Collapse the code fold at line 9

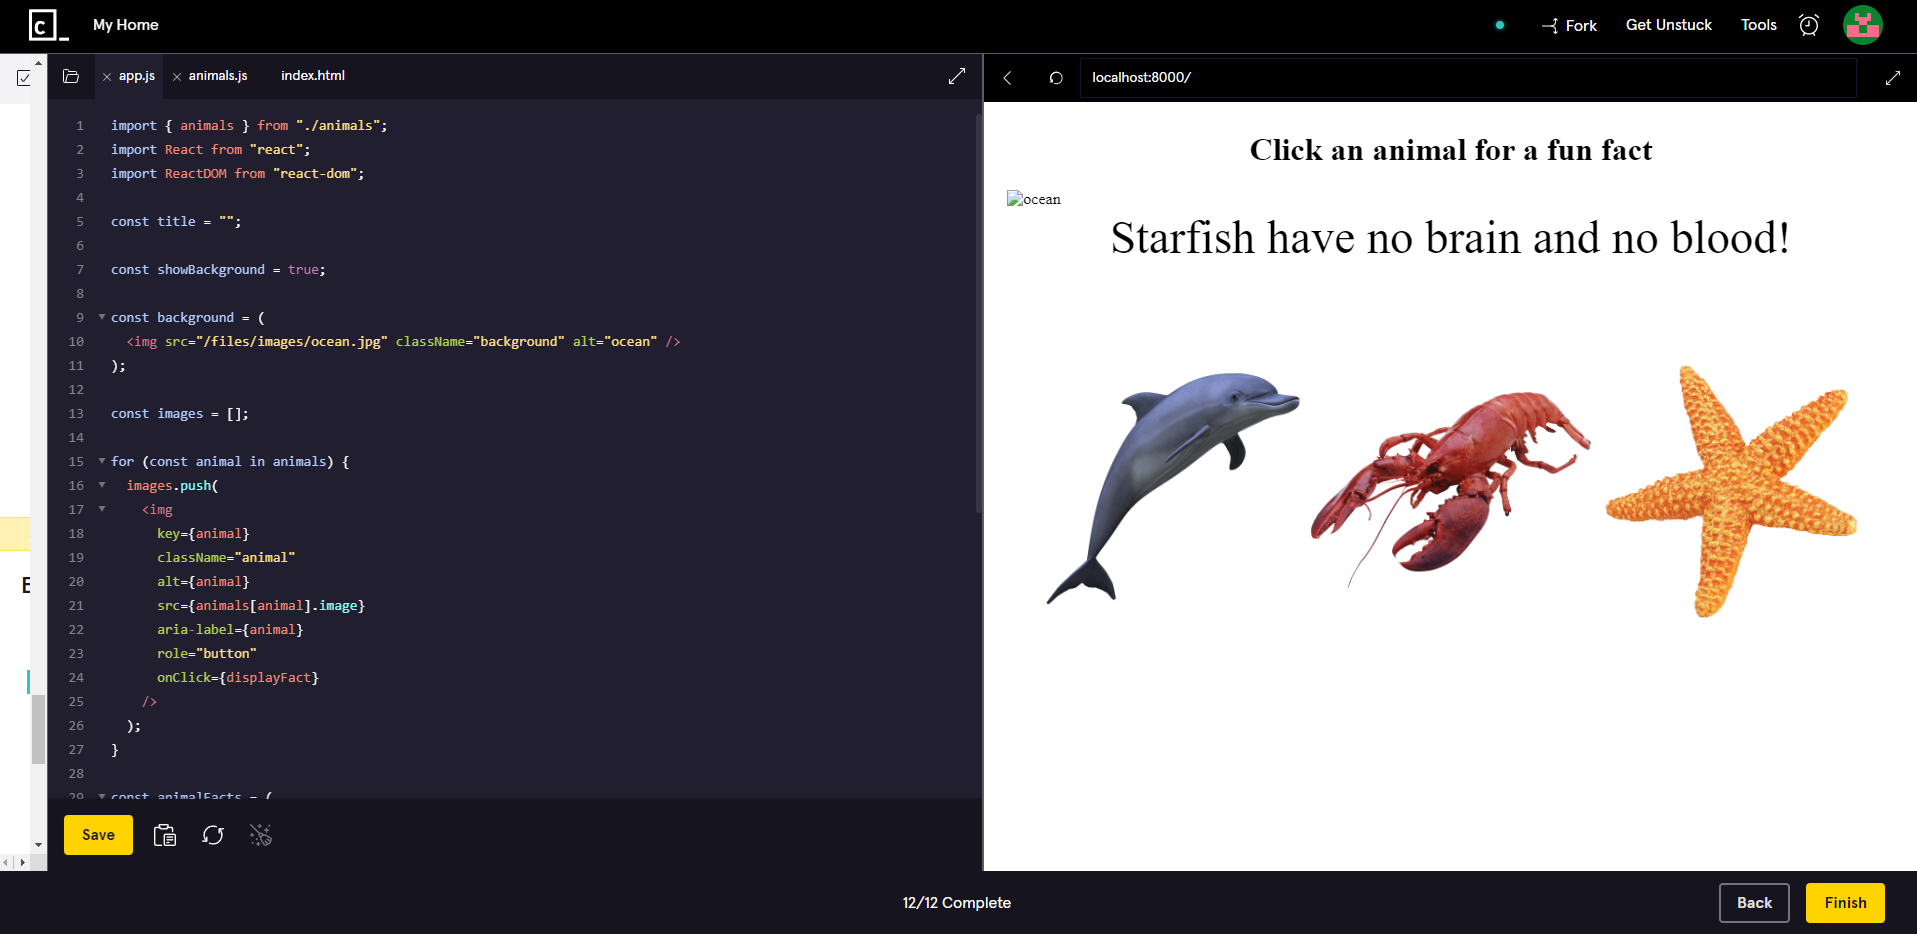click(101, 316)
